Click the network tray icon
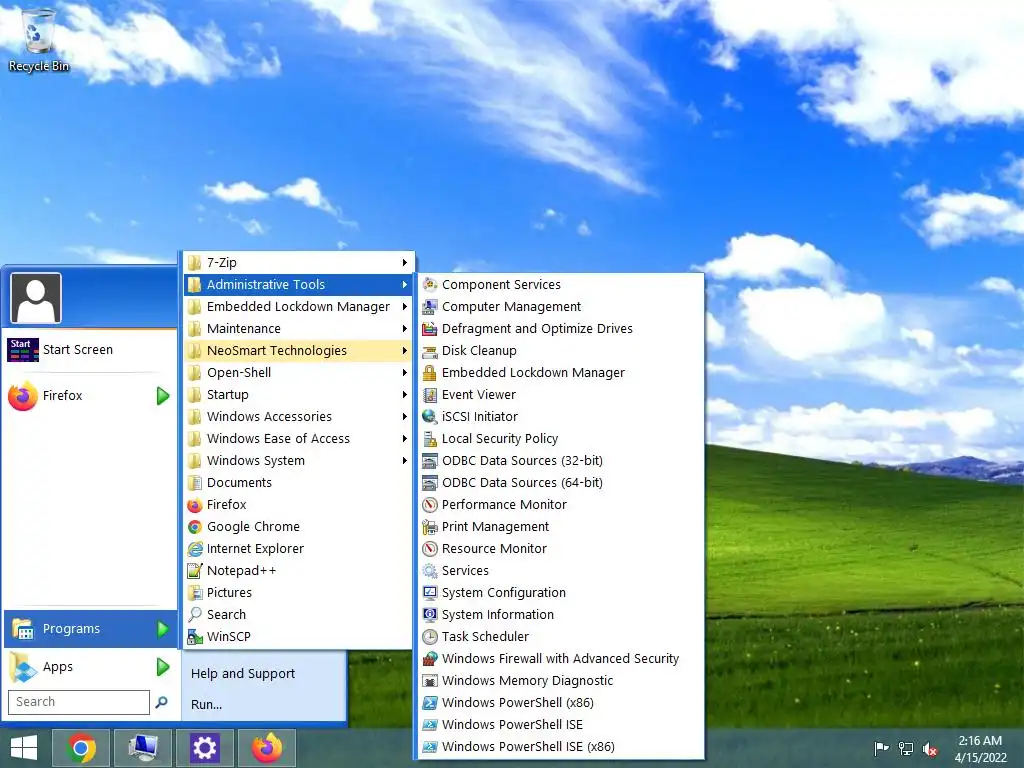 [x=906, y=749]
